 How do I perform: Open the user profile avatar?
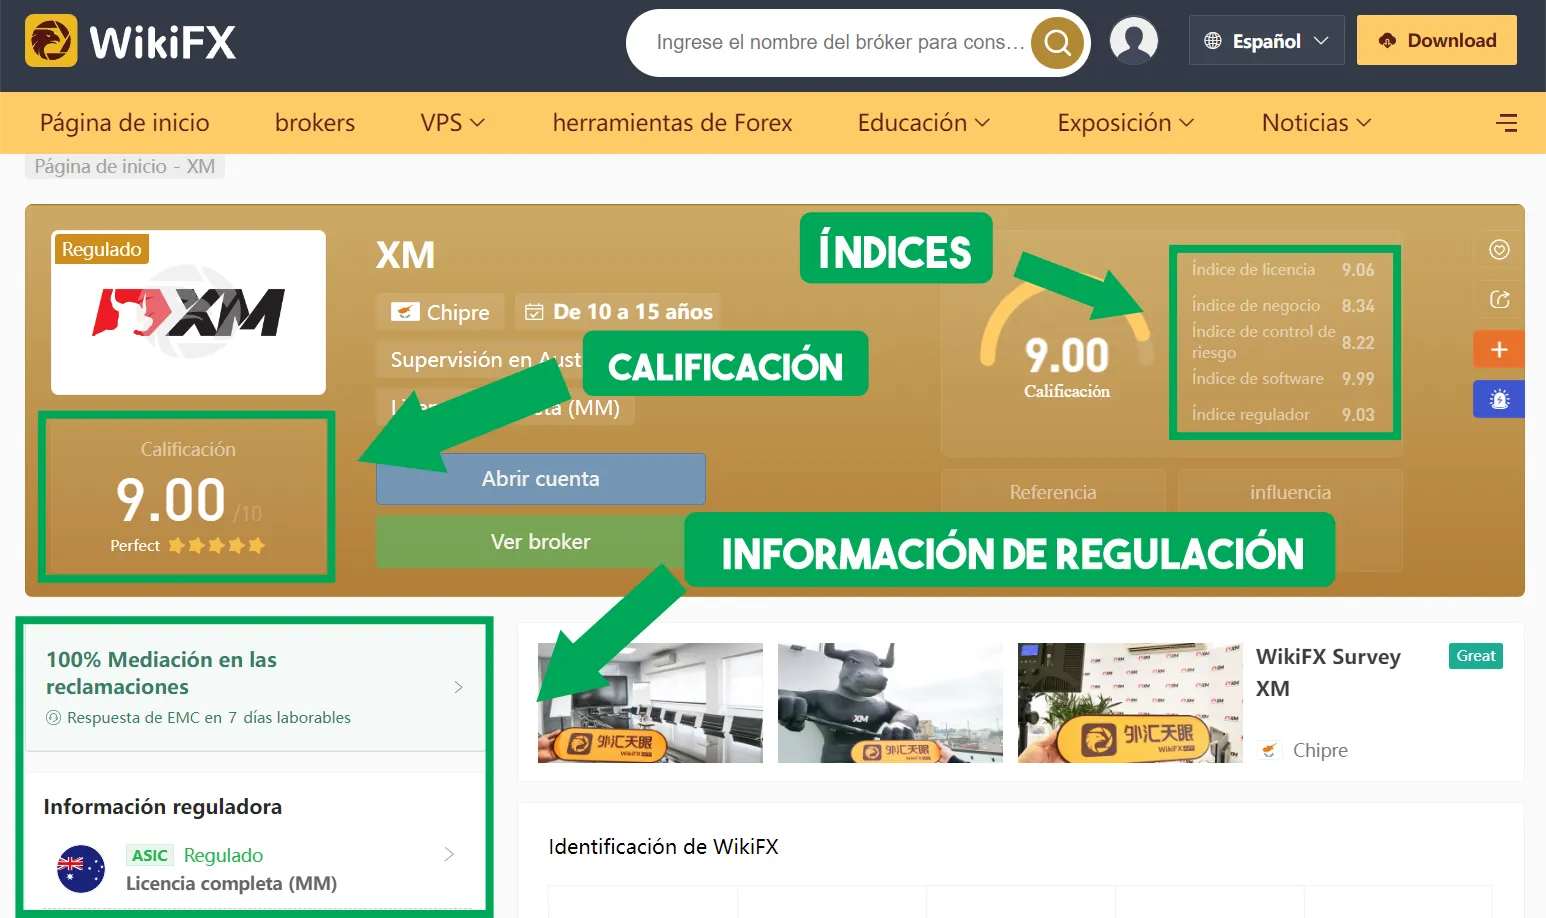point(1134,41)
